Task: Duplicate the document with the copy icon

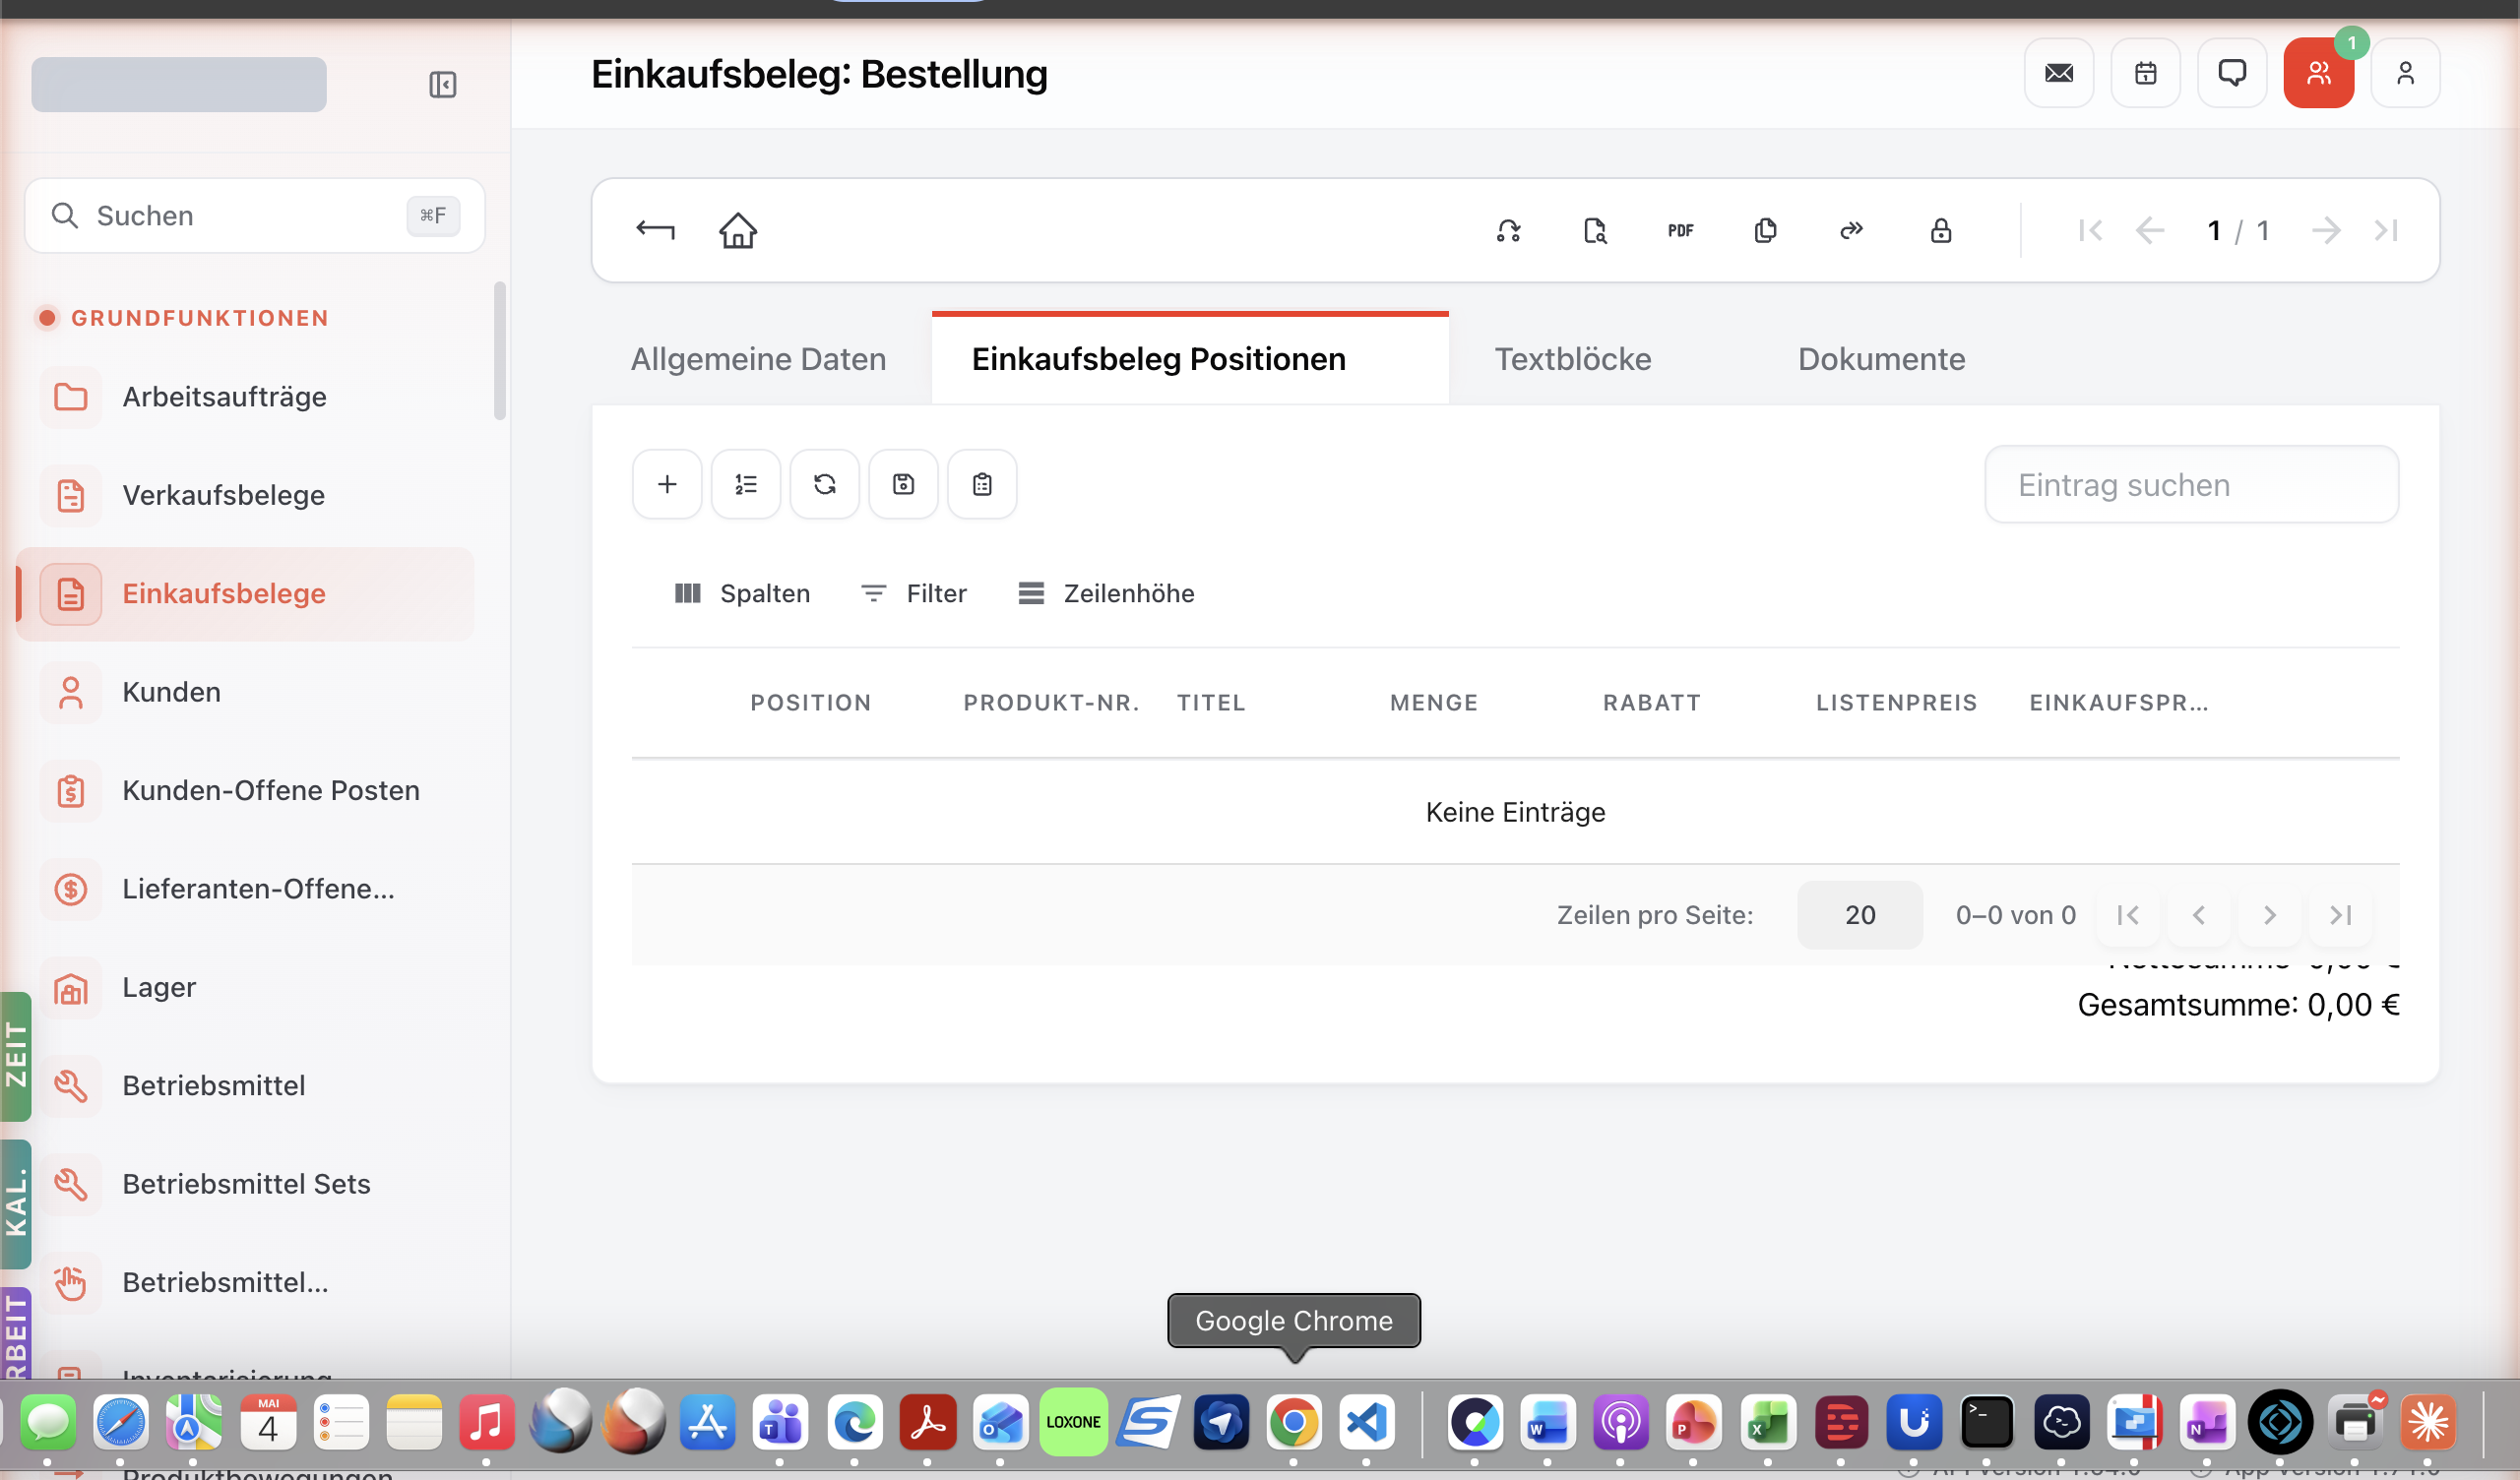Action: point(1765,231)
